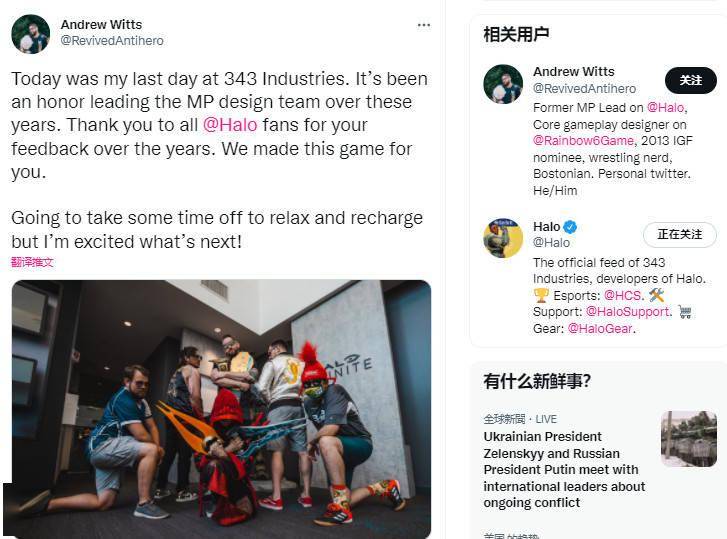The width and height of the screenshot is (727, 539).
Task: Toggle the 正在关注 following button for Halo
Action: click(x=679, y=235)
